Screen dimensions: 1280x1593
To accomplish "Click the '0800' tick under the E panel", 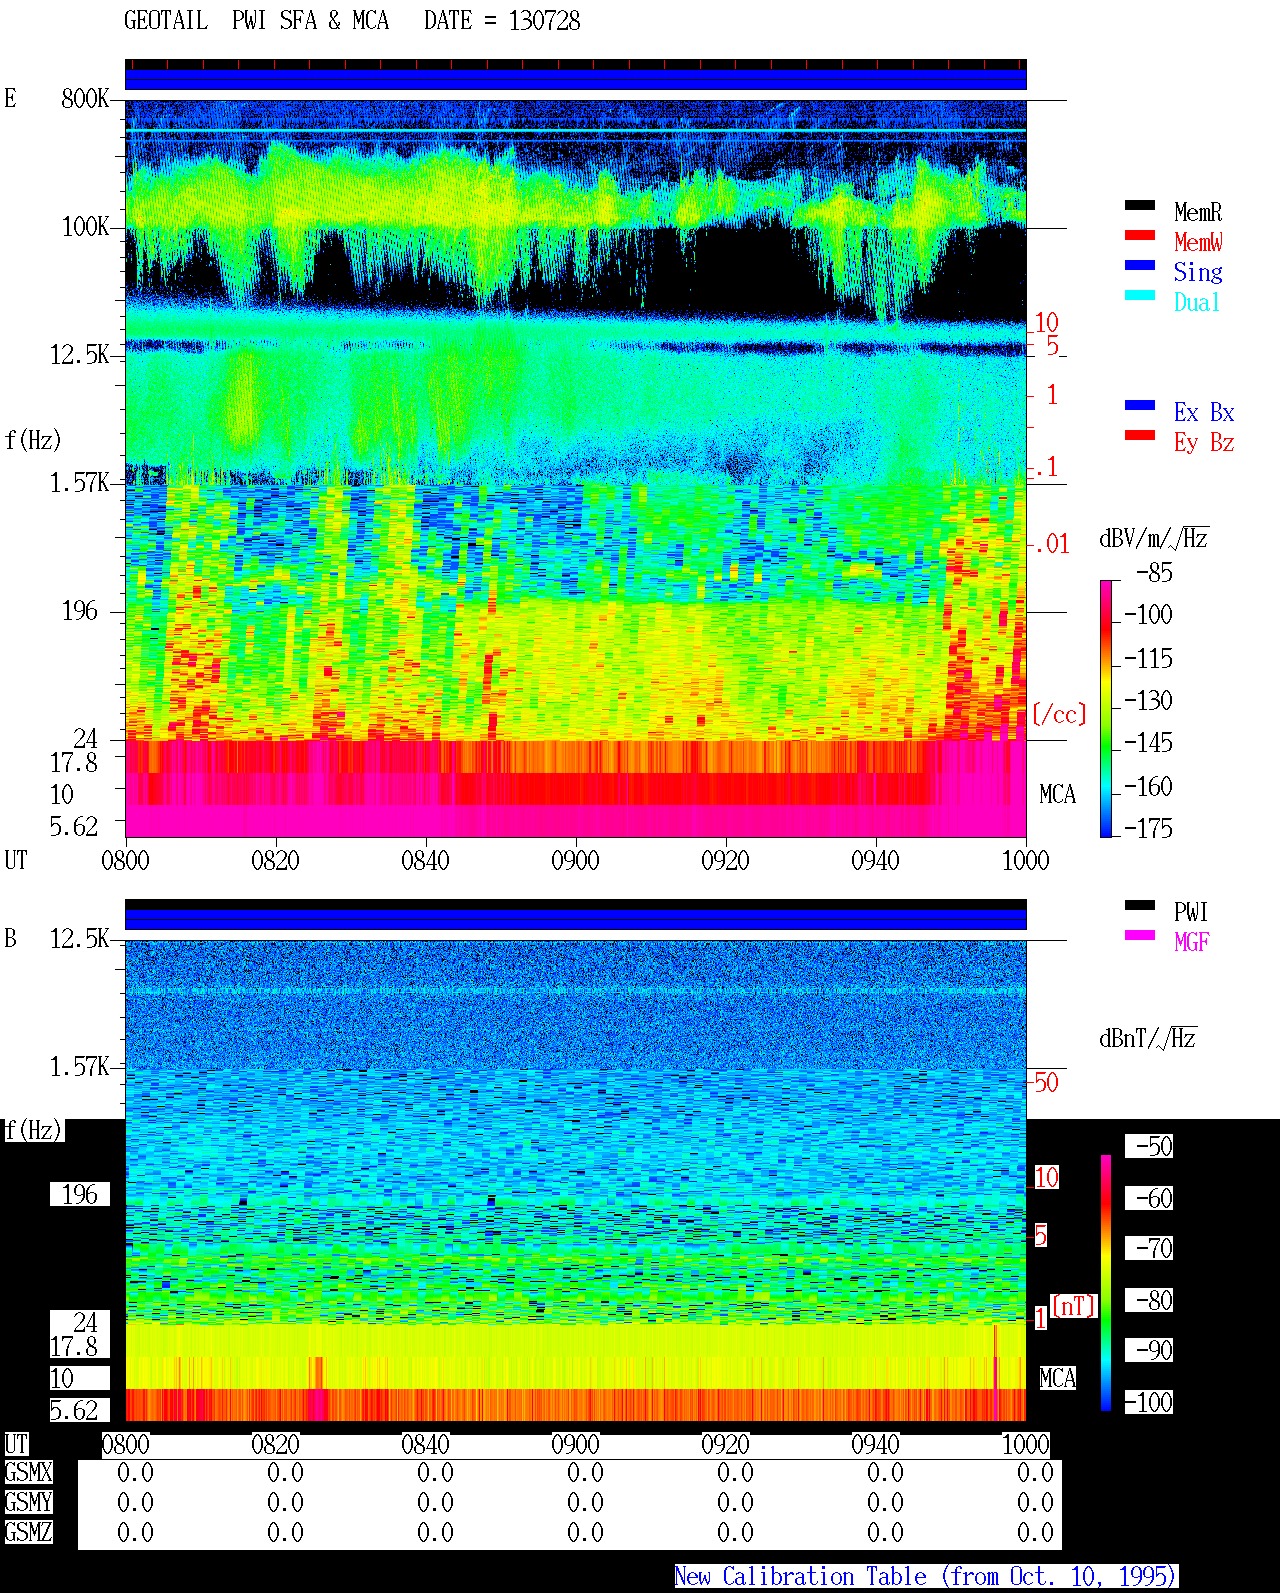I will (125, 861).
